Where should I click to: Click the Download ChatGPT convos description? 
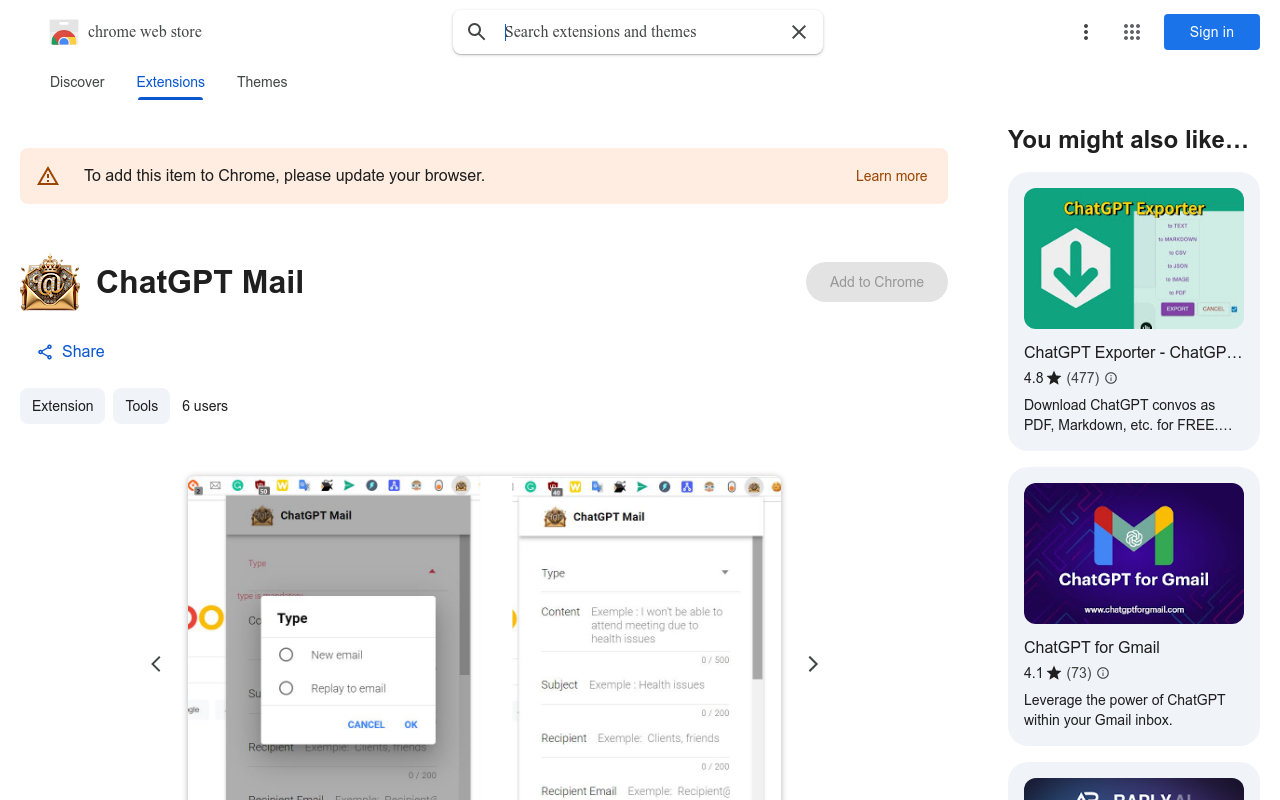pos(1128,415)
